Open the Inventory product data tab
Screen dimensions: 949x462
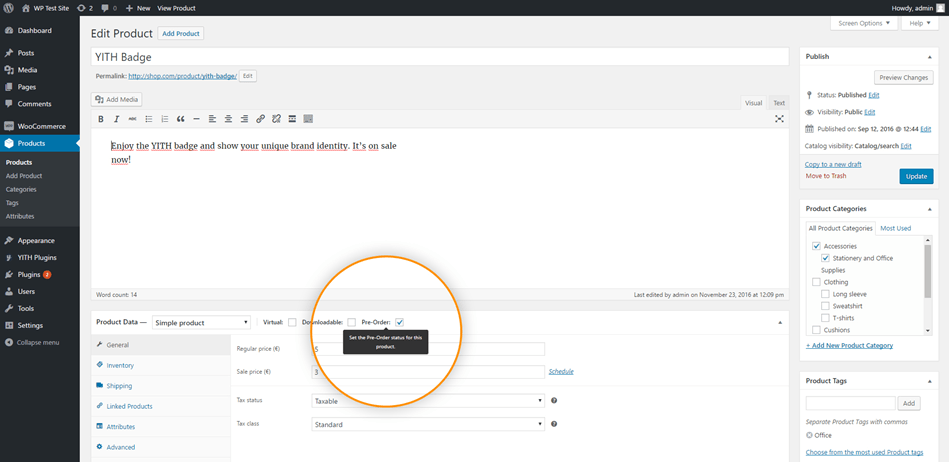tap(161, 365)
